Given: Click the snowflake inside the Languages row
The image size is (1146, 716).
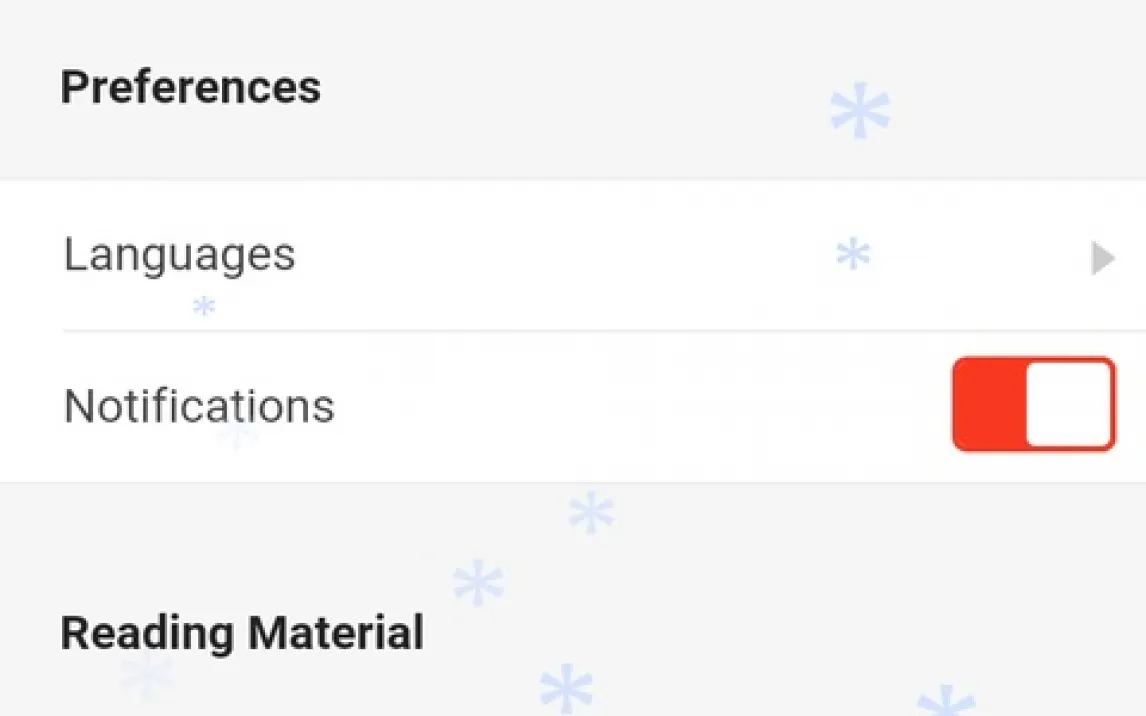Looking at the screenshot, I should 853,255.
